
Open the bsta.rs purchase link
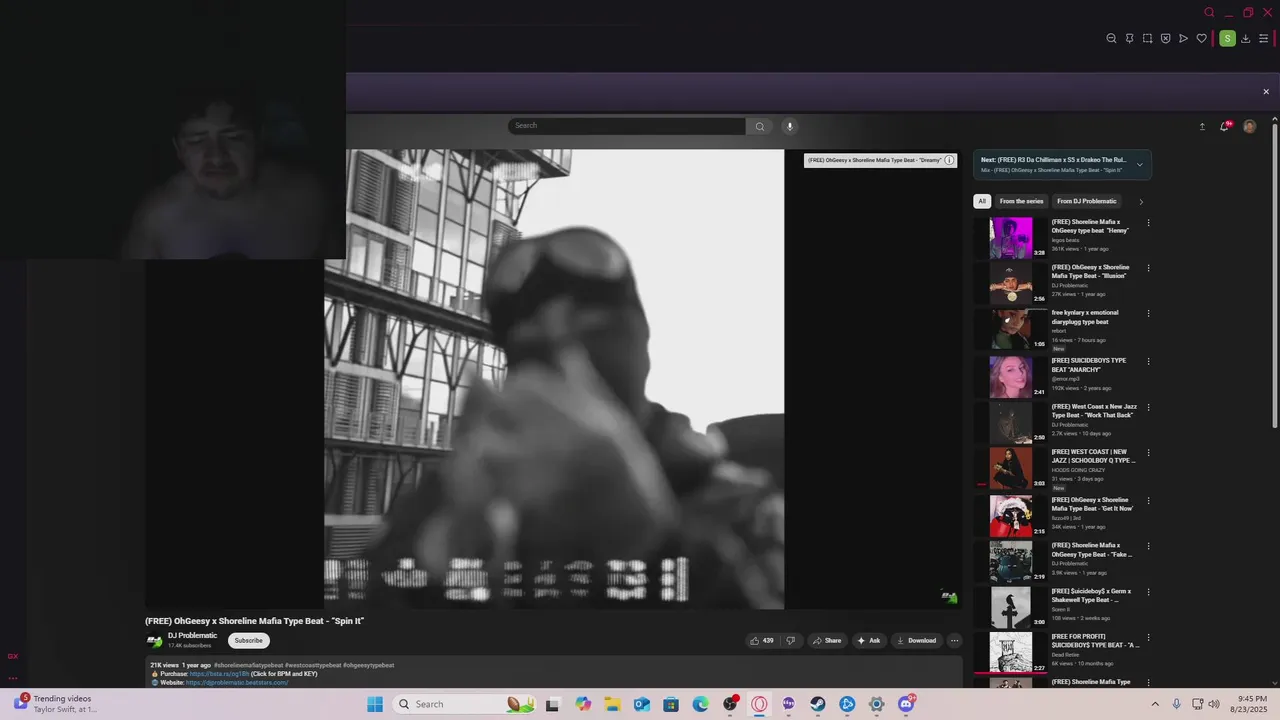(219, 674)
